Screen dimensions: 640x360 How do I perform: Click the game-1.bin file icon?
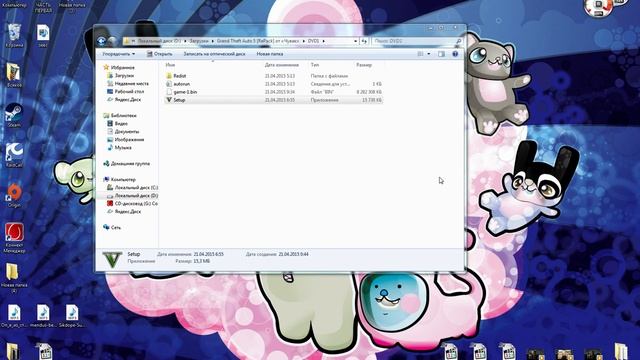coord(169,92)
